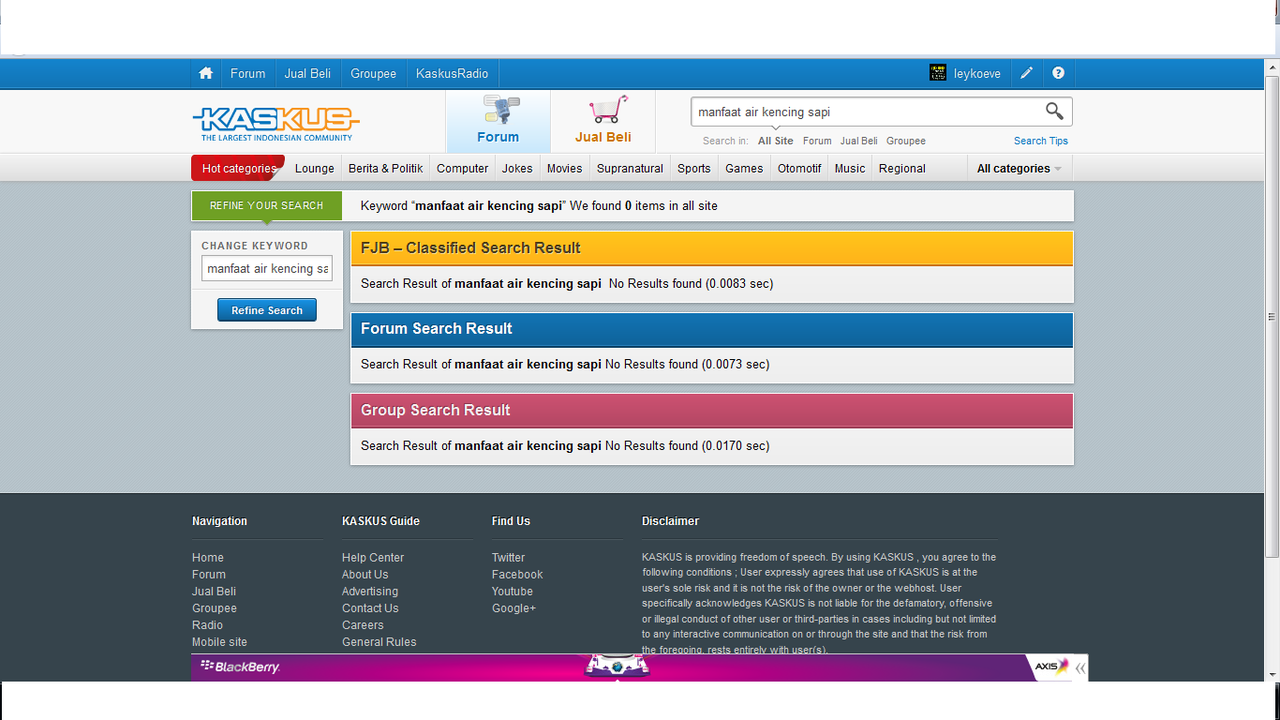The height and width of the screenshot is (720, 1280).
Task: Open the Contact Us link
Action: pyautogui.click(x=370, y=609)
